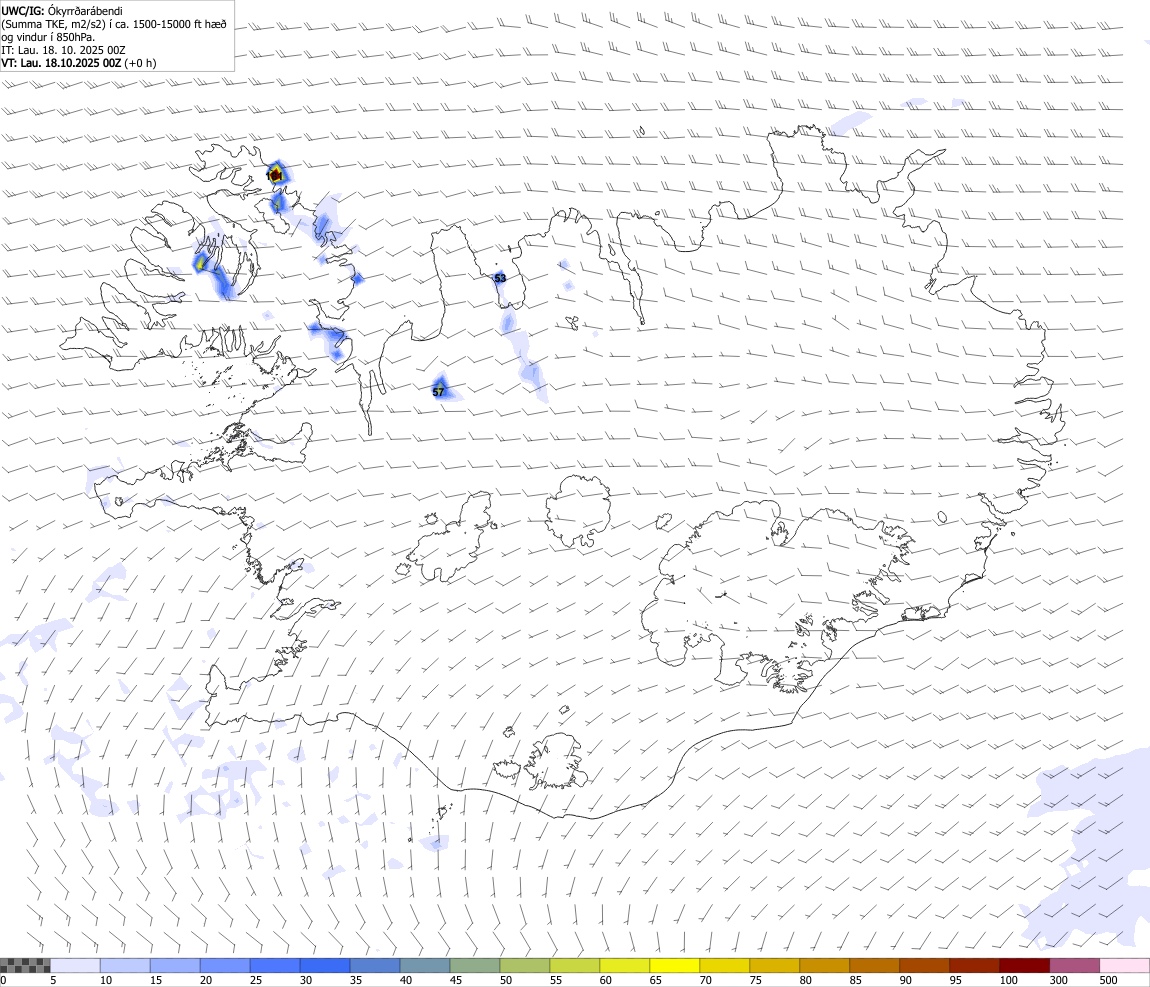Click the mauve 300–500 legend swatch
The width and height of the screenshot is (1150, 987).
click(x=1074, y=965)
